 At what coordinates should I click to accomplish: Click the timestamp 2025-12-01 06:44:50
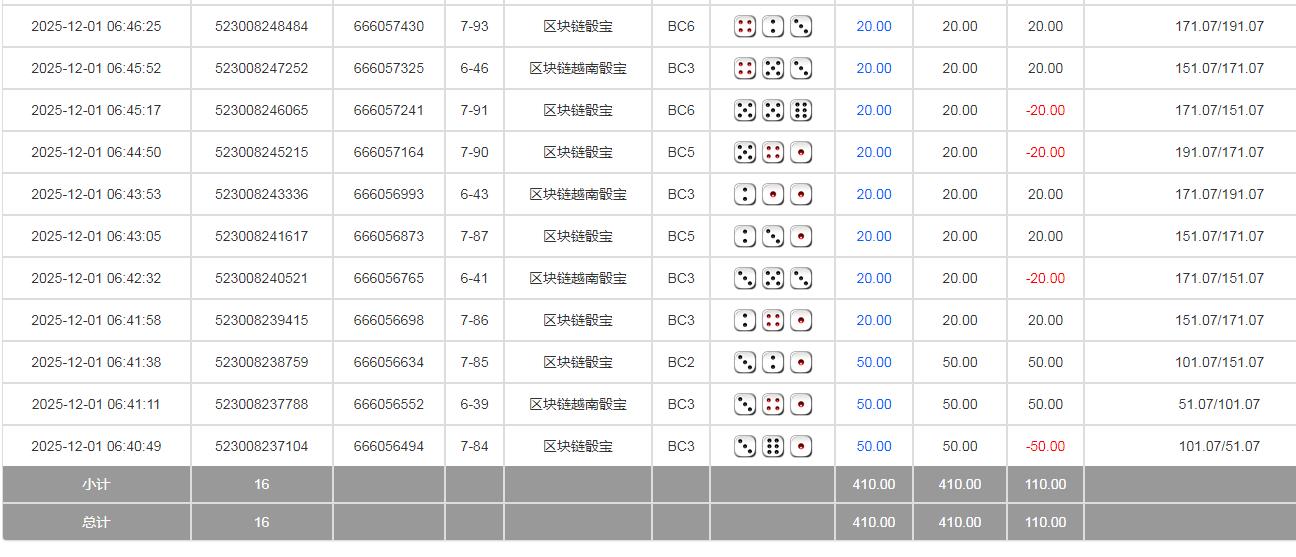tap(96, 153)
